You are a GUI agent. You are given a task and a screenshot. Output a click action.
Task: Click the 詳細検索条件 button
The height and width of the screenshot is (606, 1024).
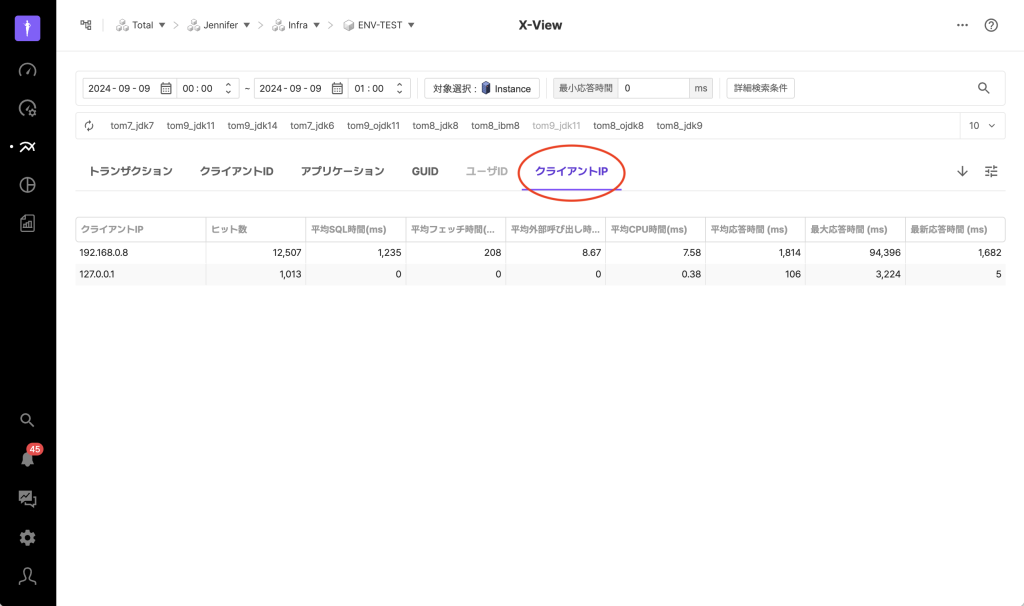(x=760, y=88)
